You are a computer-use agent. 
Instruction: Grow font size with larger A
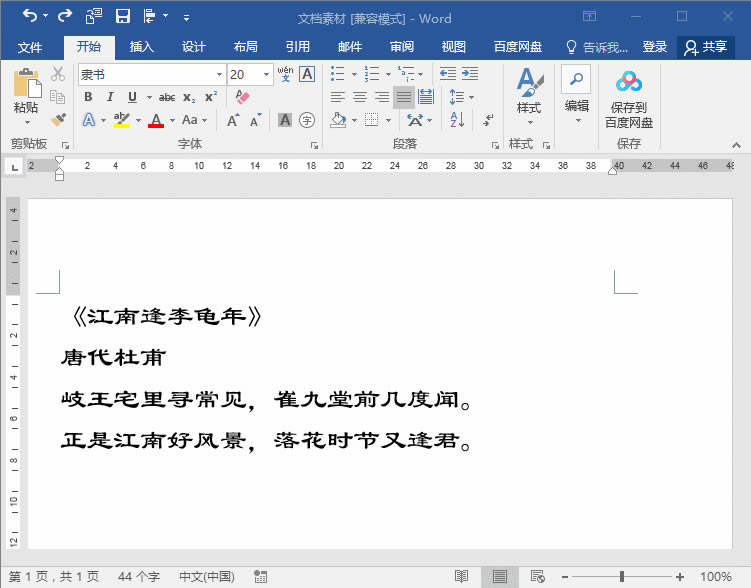(233, 120)
